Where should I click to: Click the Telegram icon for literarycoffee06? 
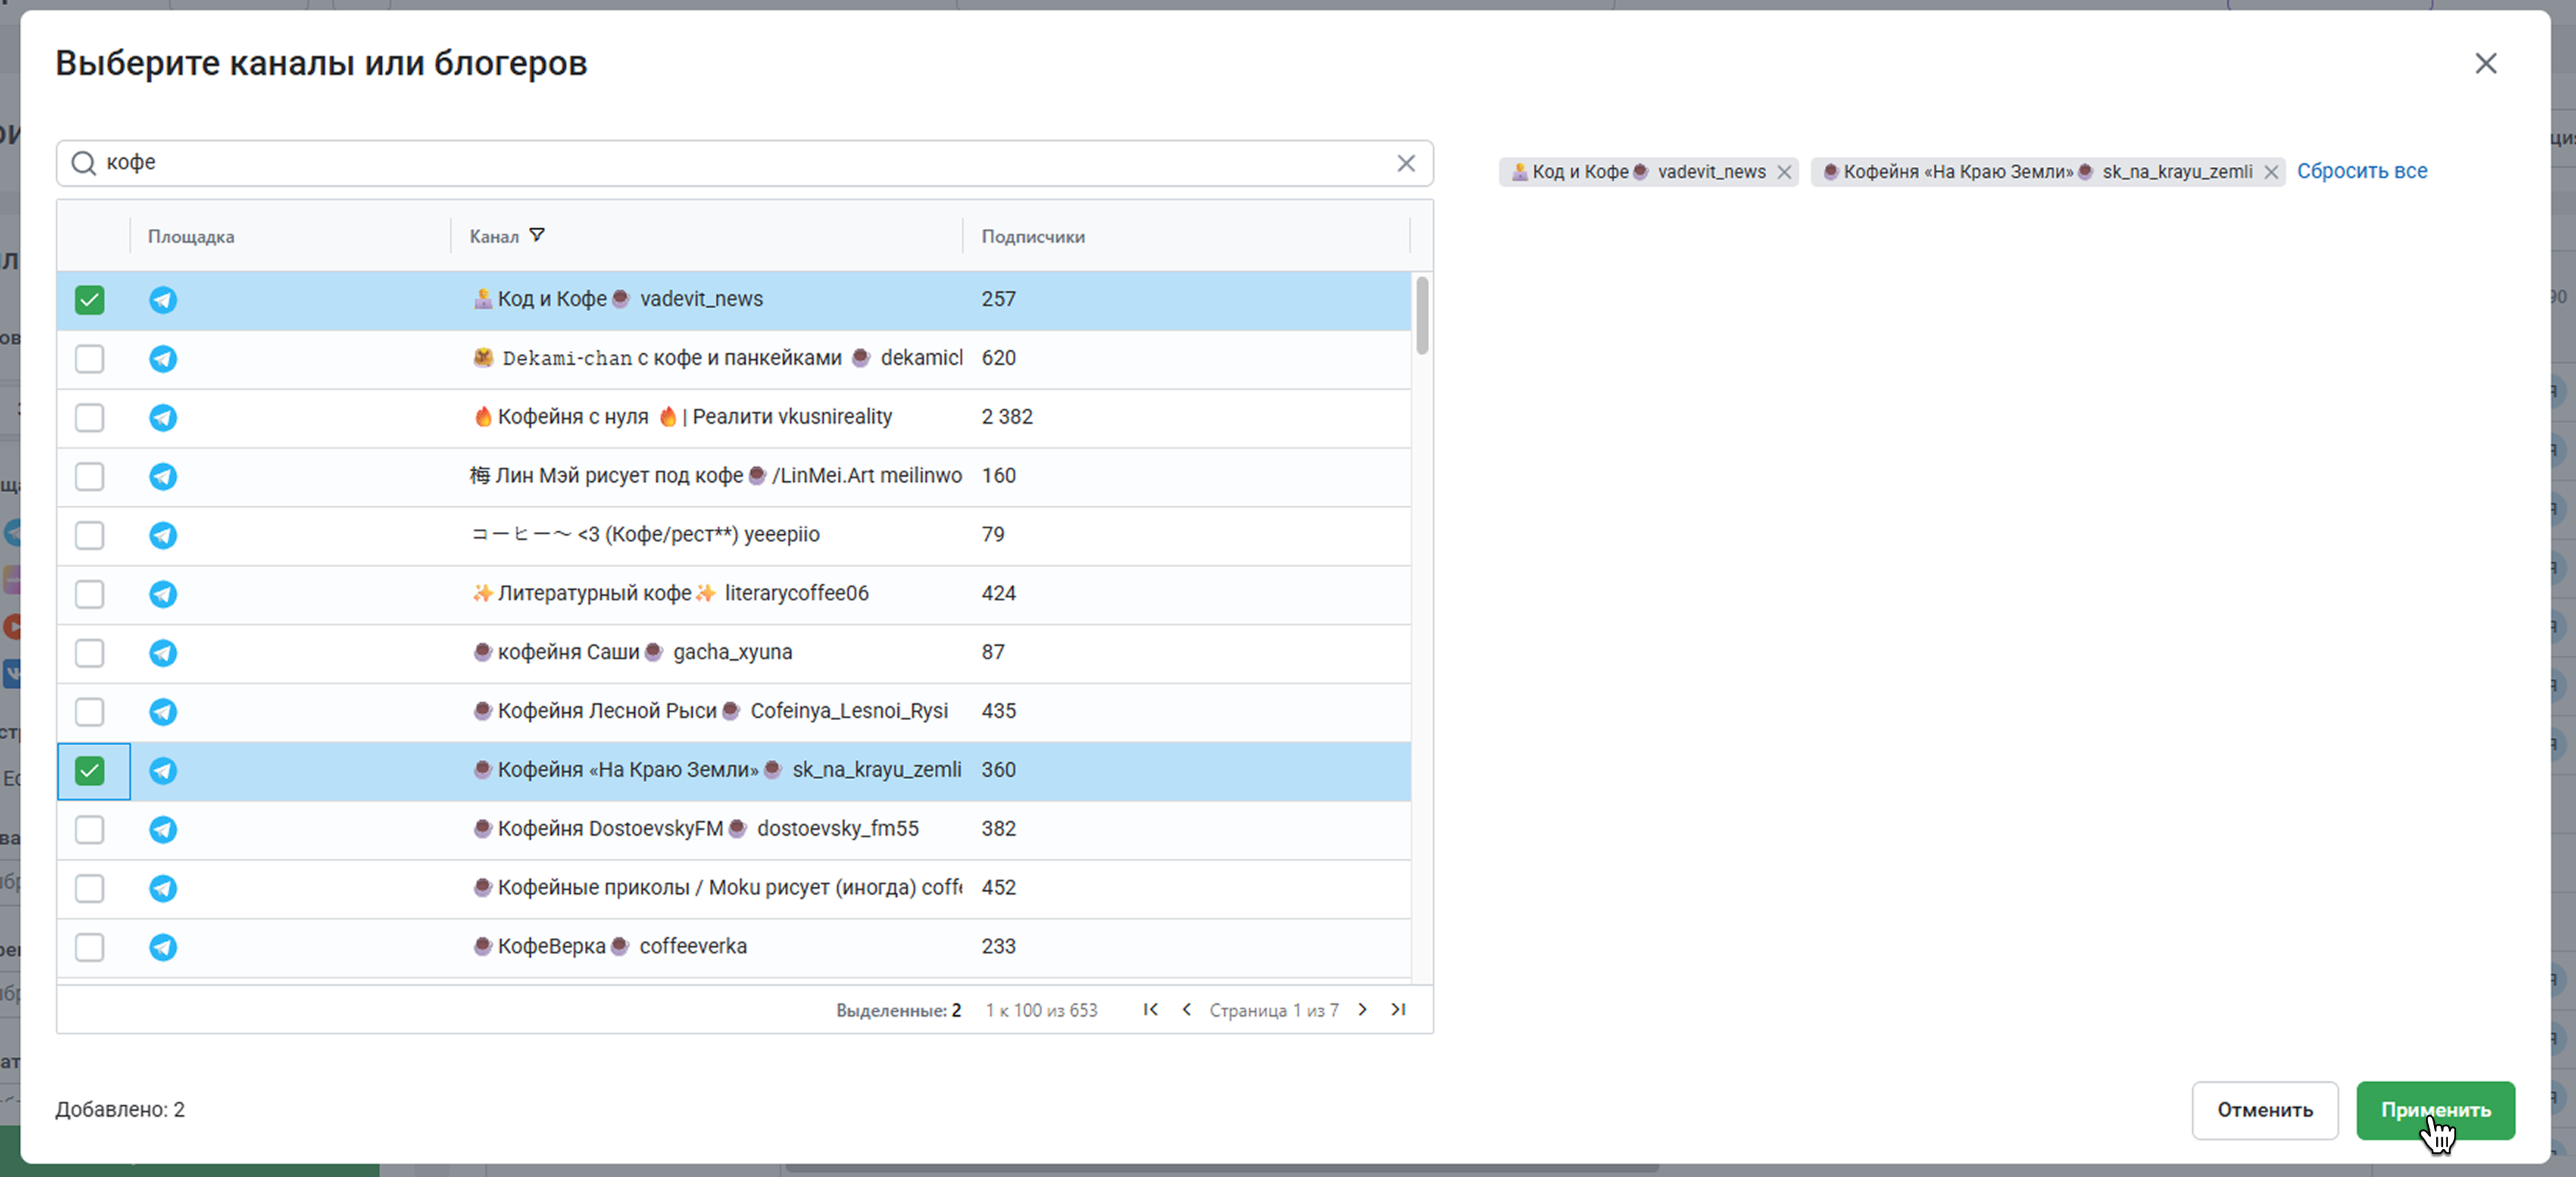[163, 594]
